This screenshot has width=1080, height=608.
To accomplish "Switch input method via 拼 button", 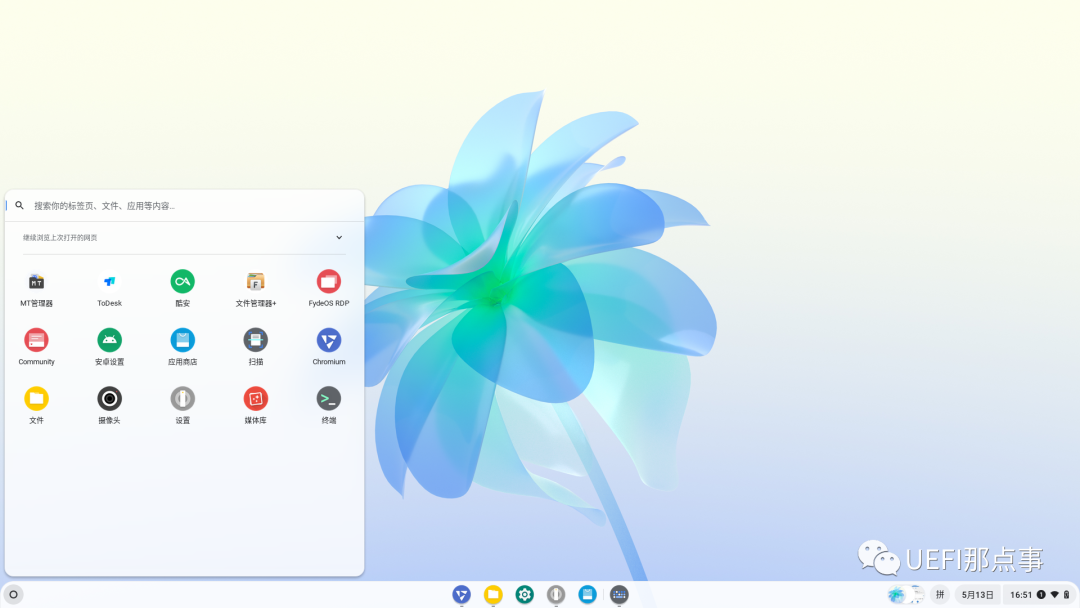I will (x=940, y=595).
